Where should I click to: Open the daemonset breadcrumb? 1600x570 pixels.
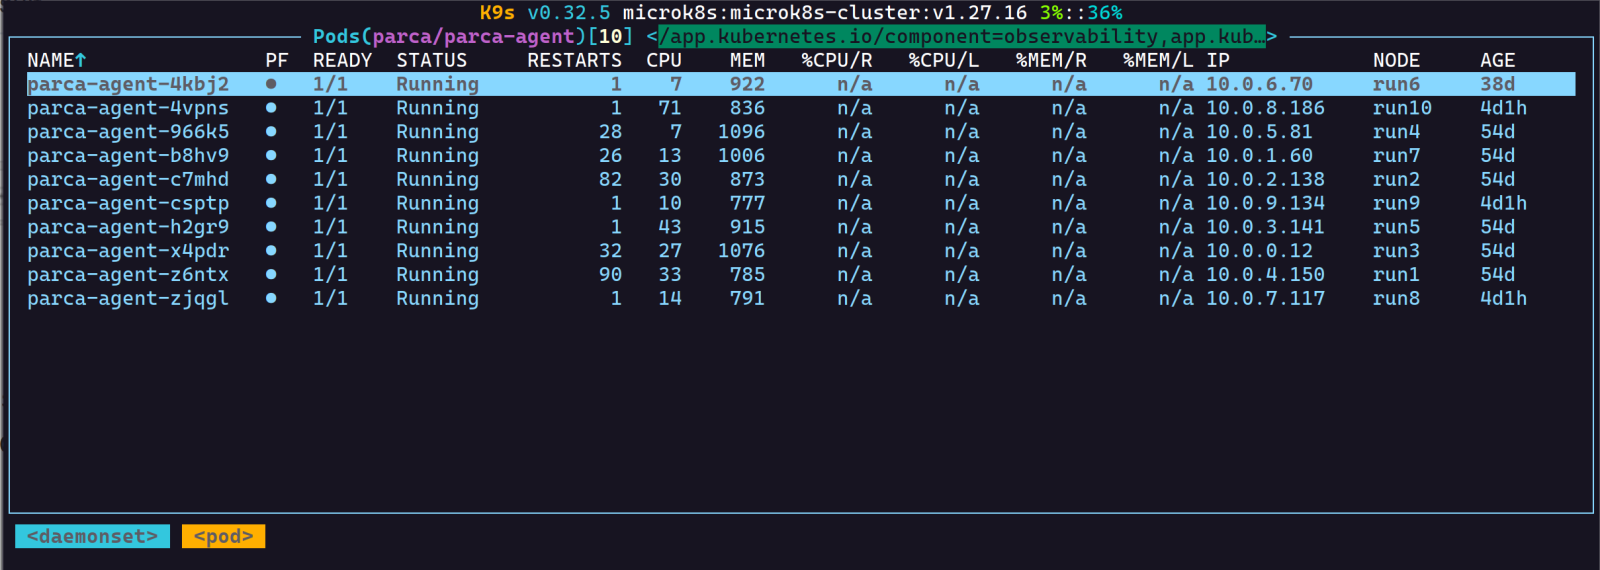[x=92, y=537]
